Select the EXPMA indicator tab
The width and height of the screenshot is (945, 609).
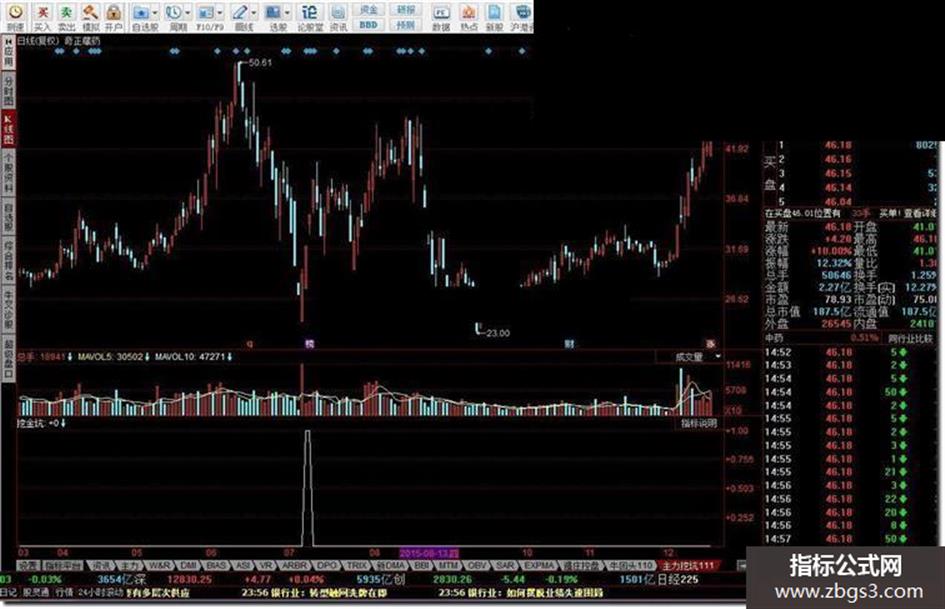pyautogui.click(x=539, y=566)
